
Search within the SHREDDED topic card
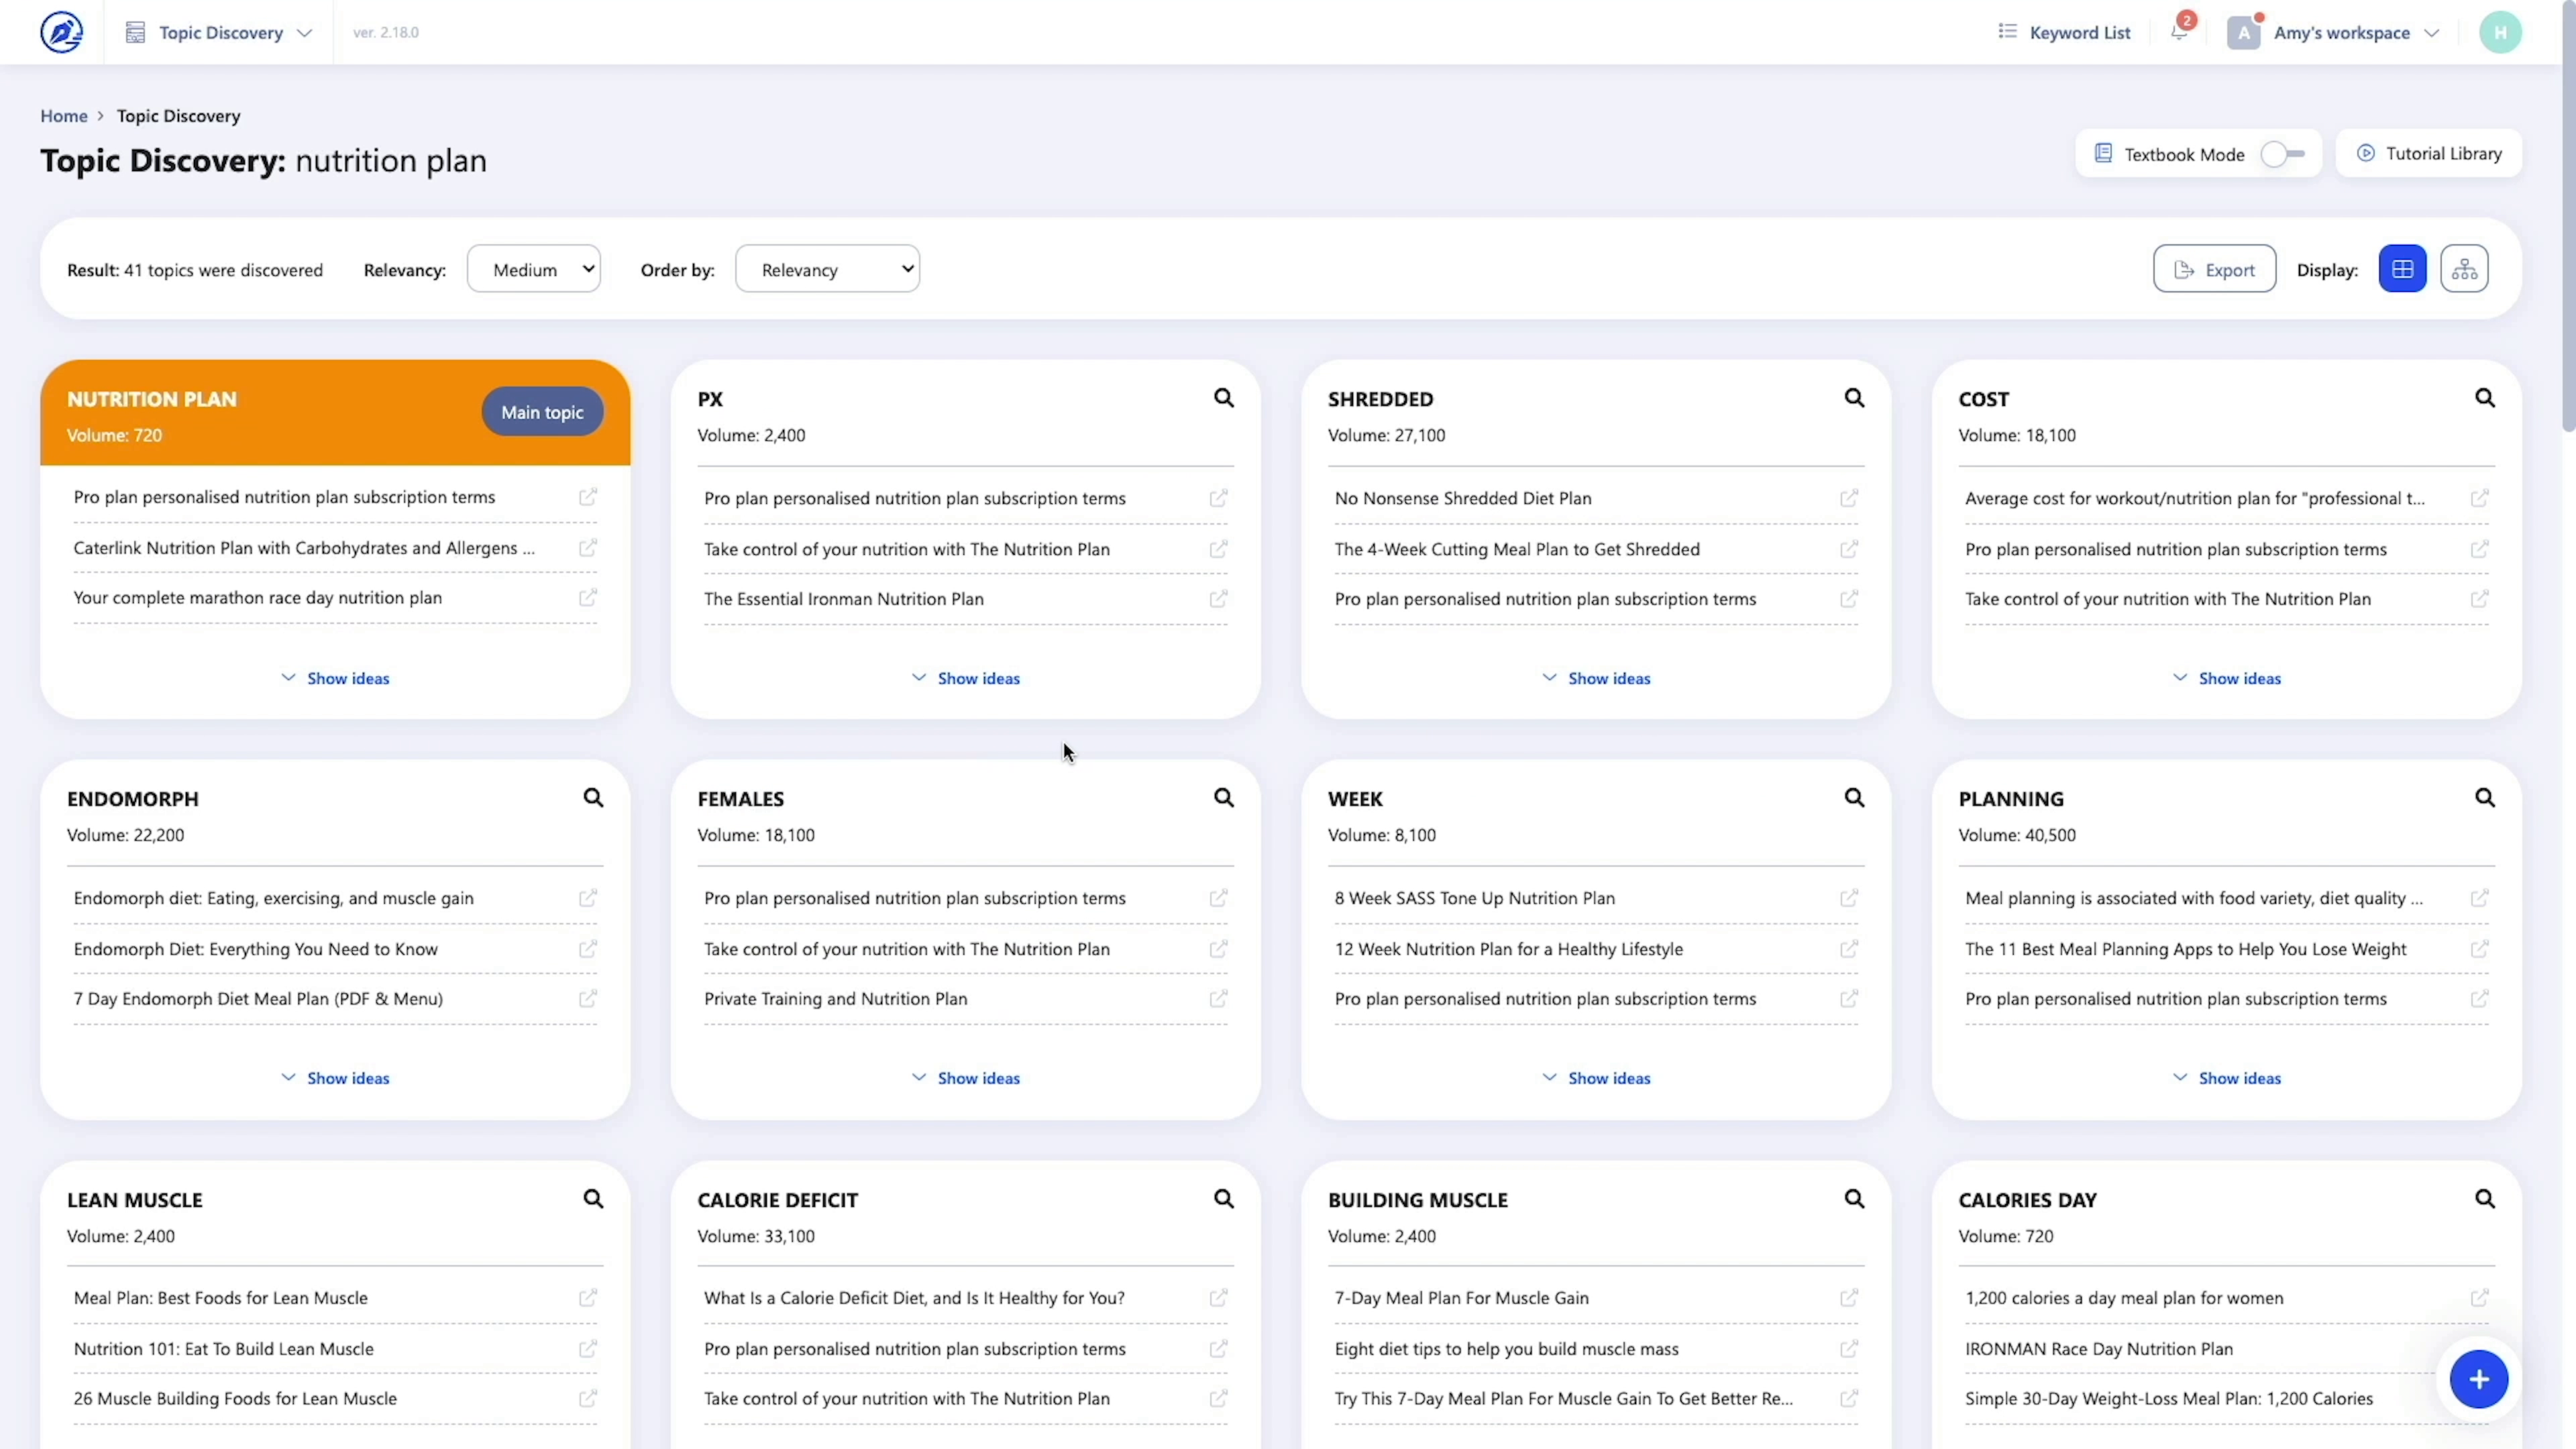click(1855, 398)
